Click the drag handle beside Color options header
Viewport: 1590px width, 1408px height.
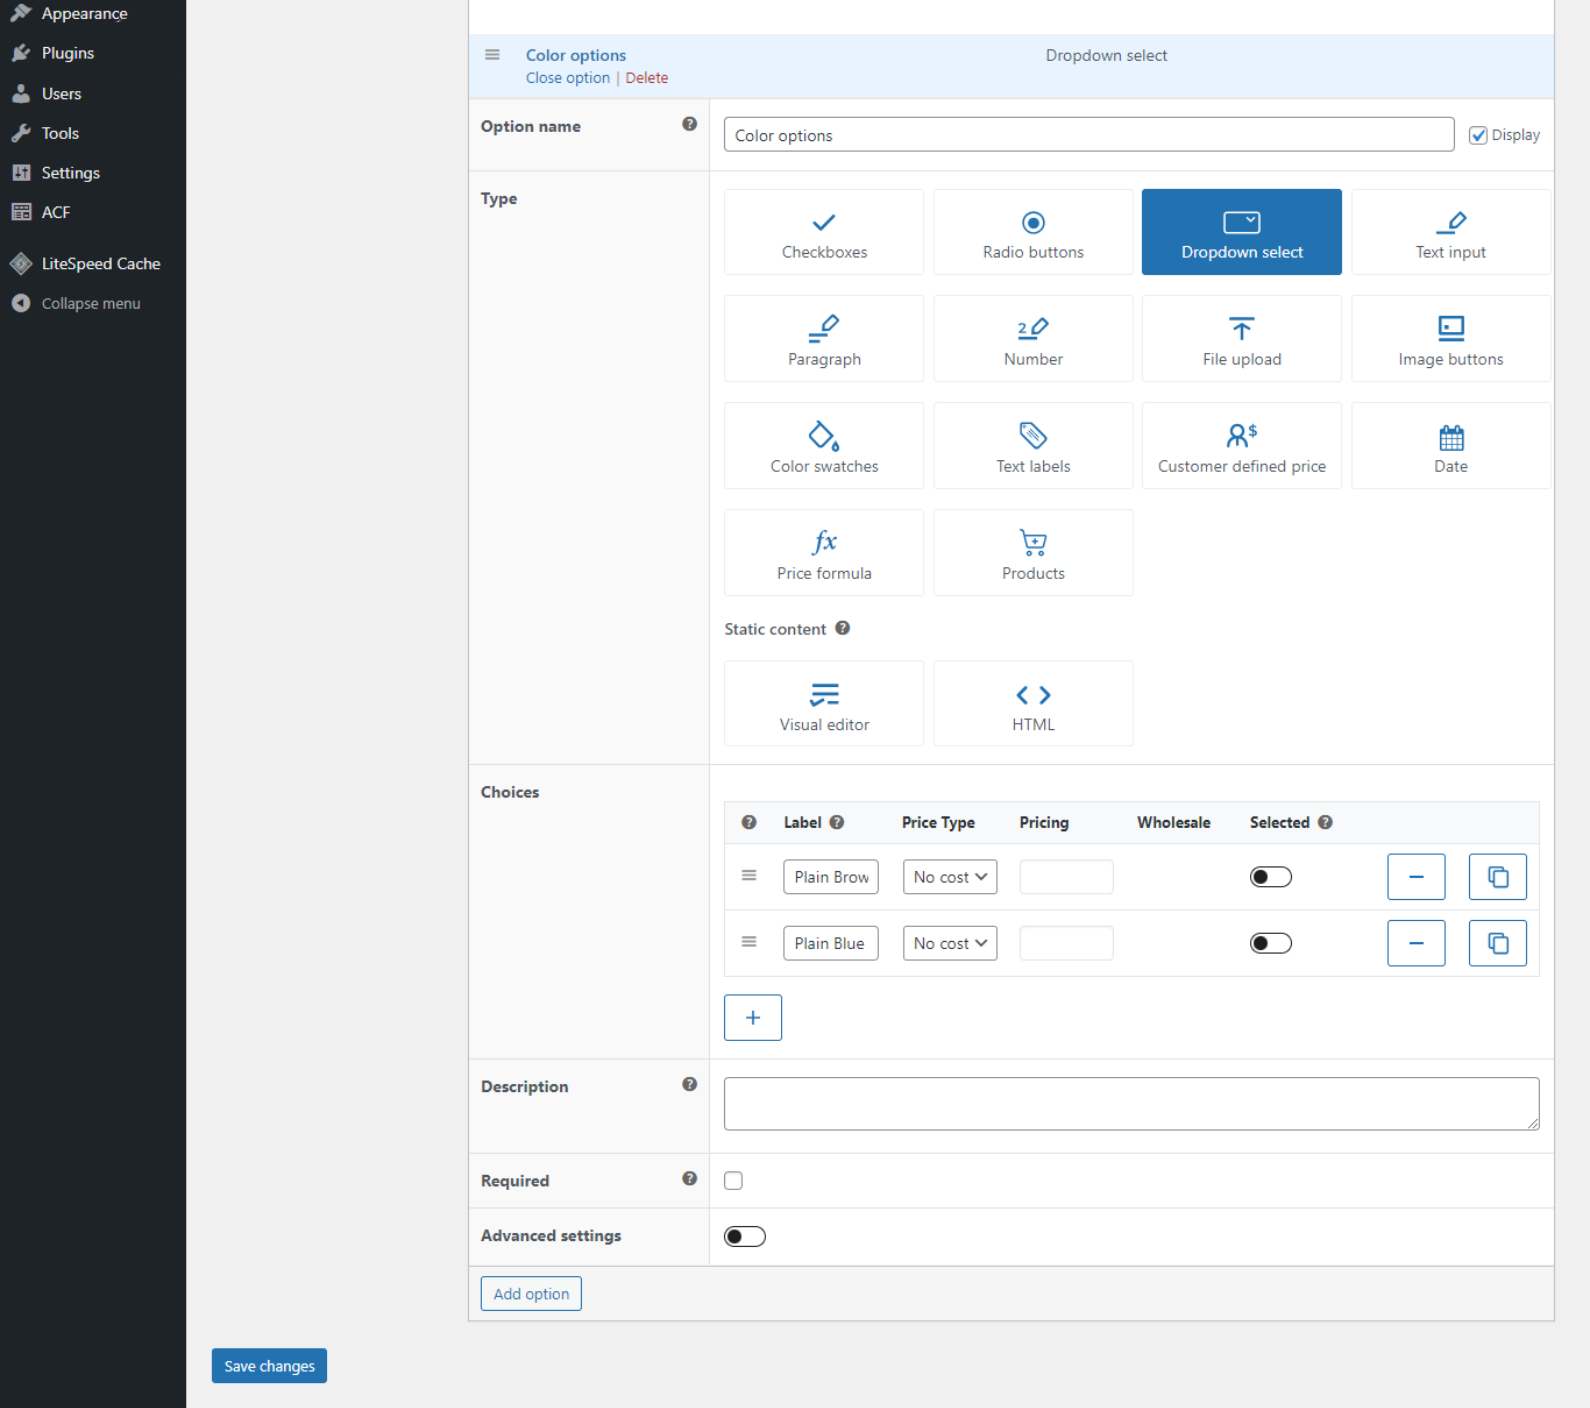[492, 55]
